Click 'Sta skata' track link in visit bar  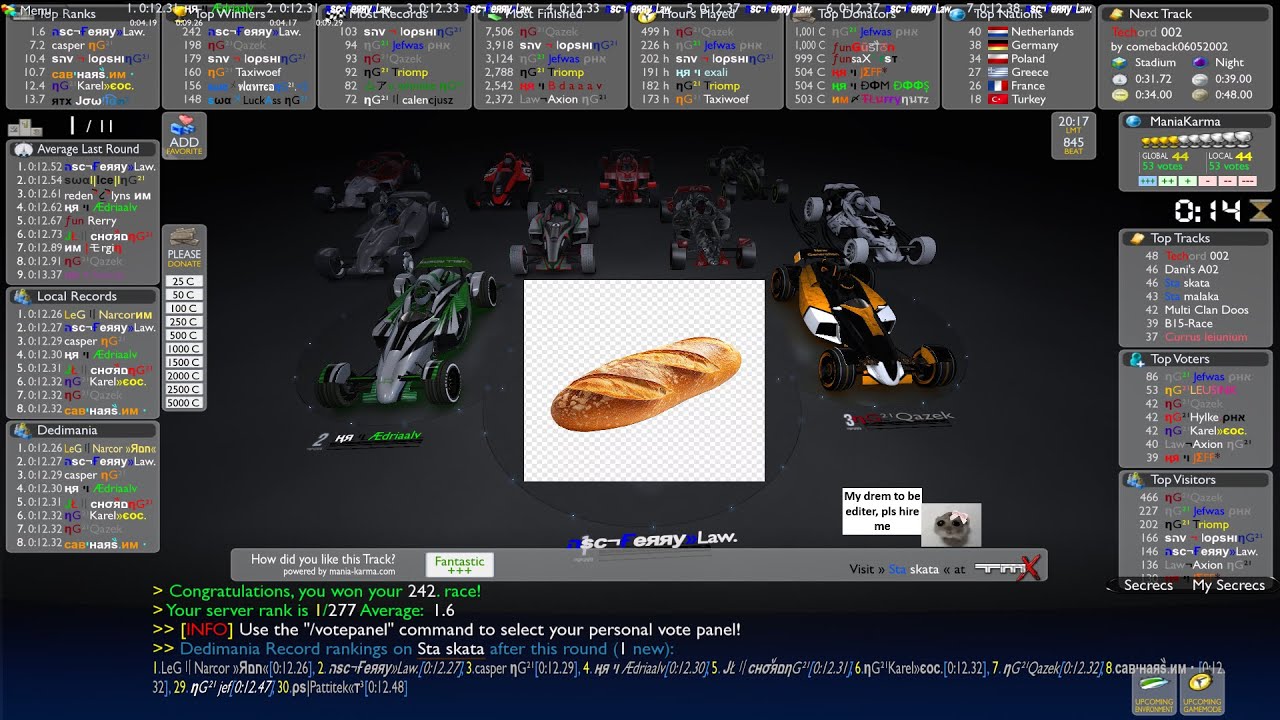pyautogui.click(x=914, y=569)
